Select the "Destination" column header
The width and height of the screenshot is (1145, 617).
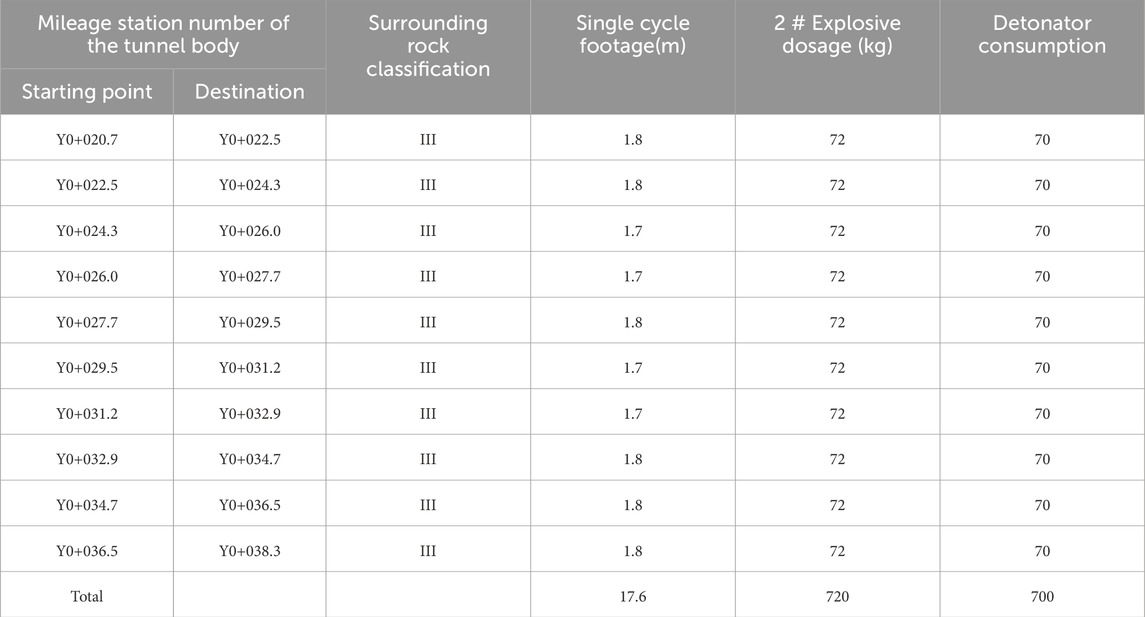pos(249,92)
